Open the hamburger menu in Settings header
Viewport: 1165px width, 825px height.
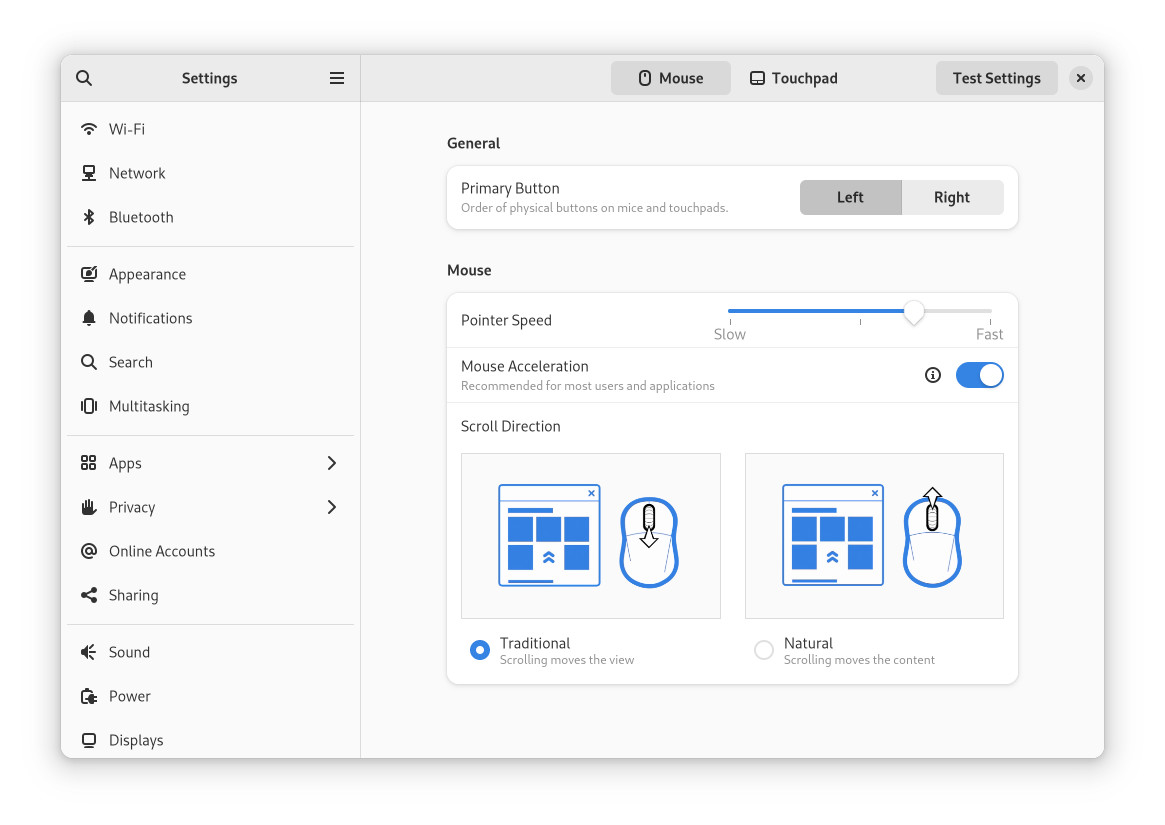pyautogui.click(x=337, y=78)
